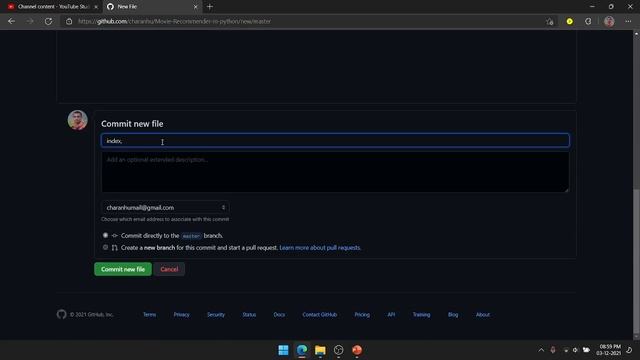Open the notification center icon
This screenshot has height=360, width=640.
[x=629, y=350]
